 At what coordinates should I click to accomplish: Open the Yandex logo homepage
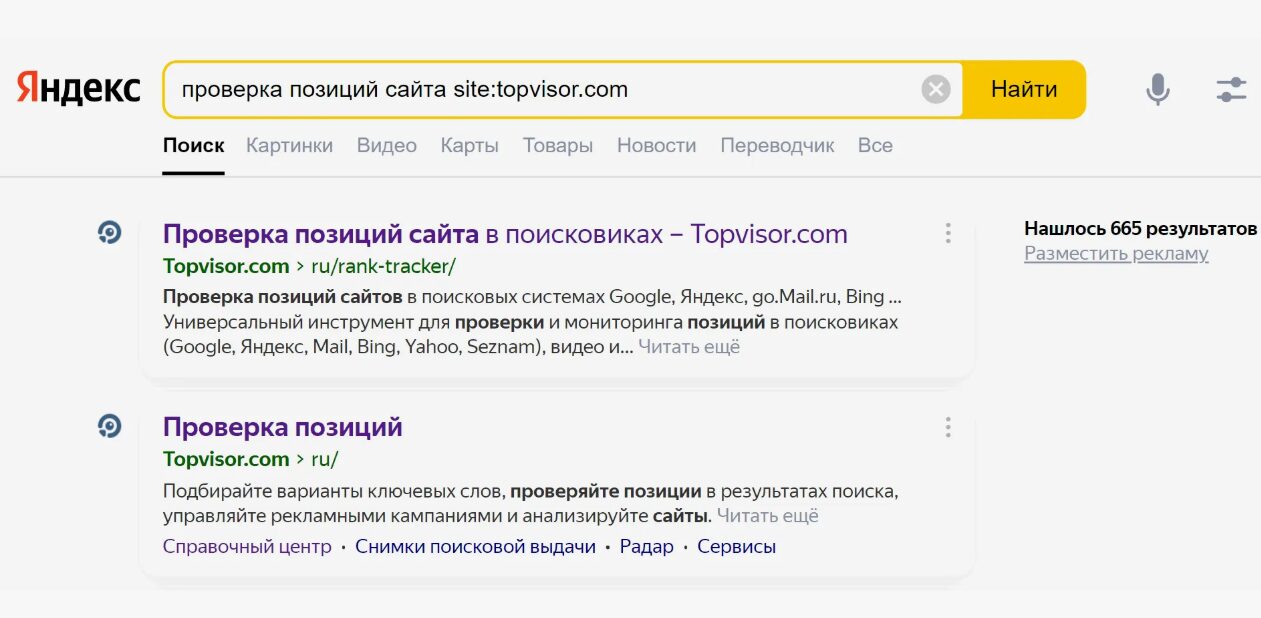(78, 89)
